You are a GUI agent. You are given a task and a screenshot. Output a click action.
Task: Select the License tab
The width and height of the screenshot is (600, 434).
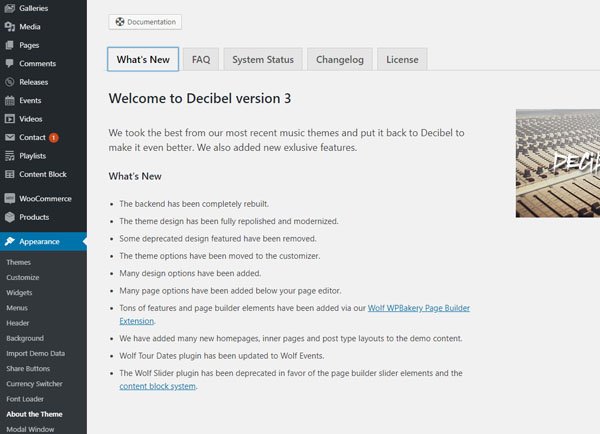[402, 59]
